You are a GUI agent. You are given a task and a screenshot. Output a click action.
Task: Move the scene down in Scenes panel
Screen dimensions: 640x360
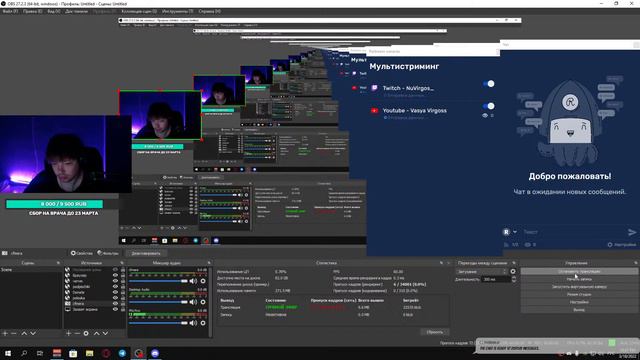tap(33, 333)
